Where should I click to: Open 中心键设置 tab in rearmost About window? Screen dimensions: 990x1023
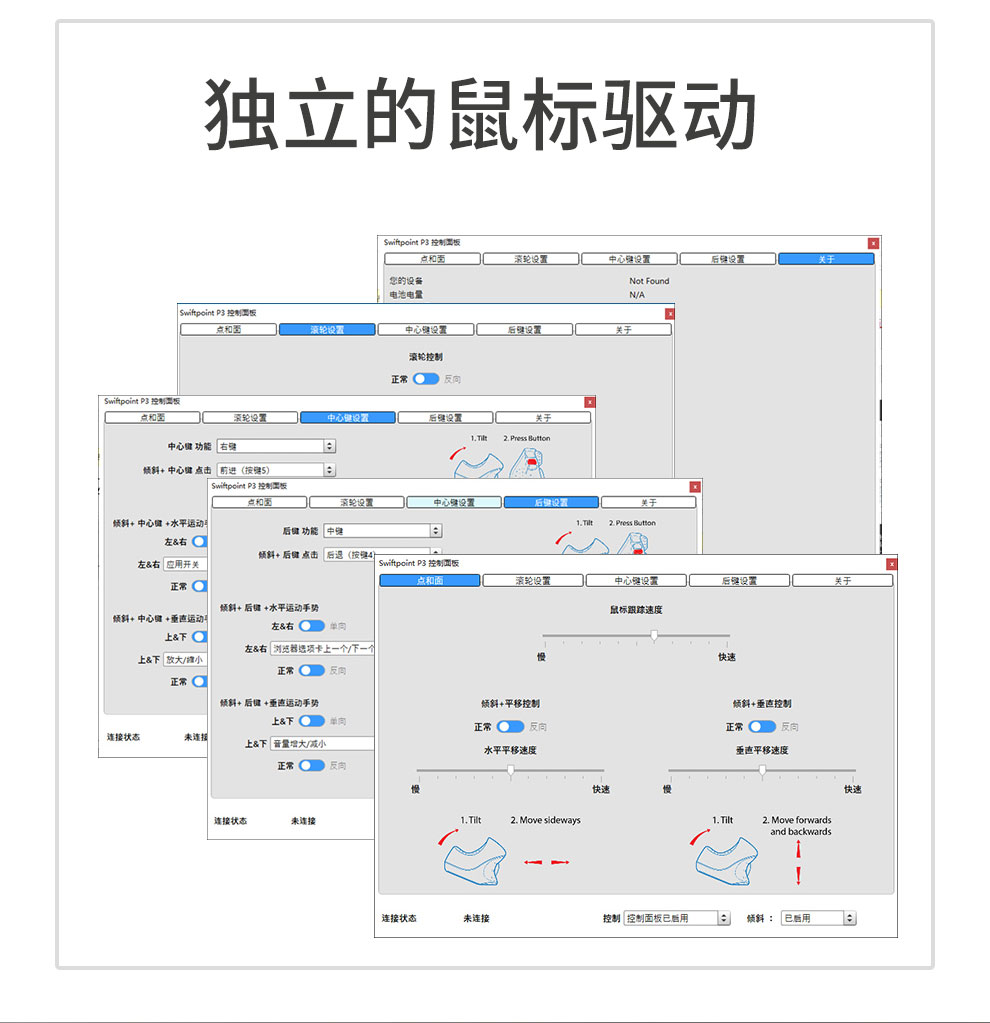pos(630,259)
